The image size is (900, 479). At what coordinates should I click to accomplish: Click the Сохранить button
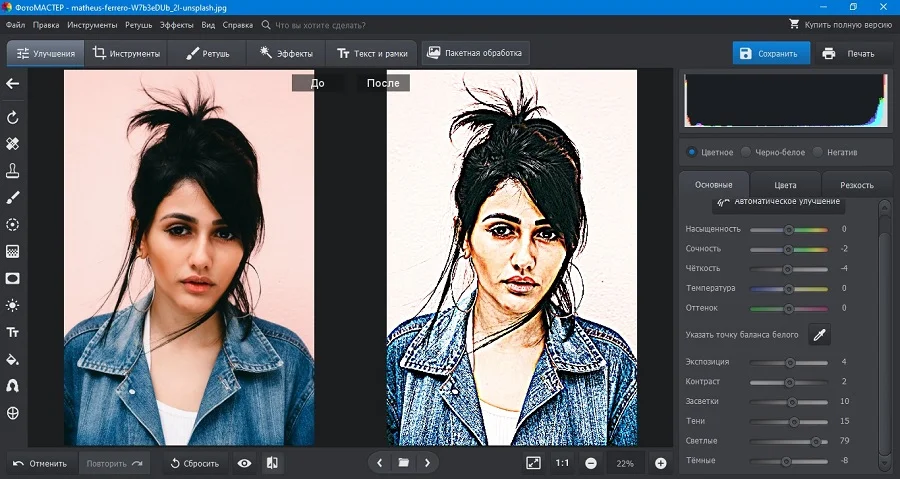pos(770,54)
